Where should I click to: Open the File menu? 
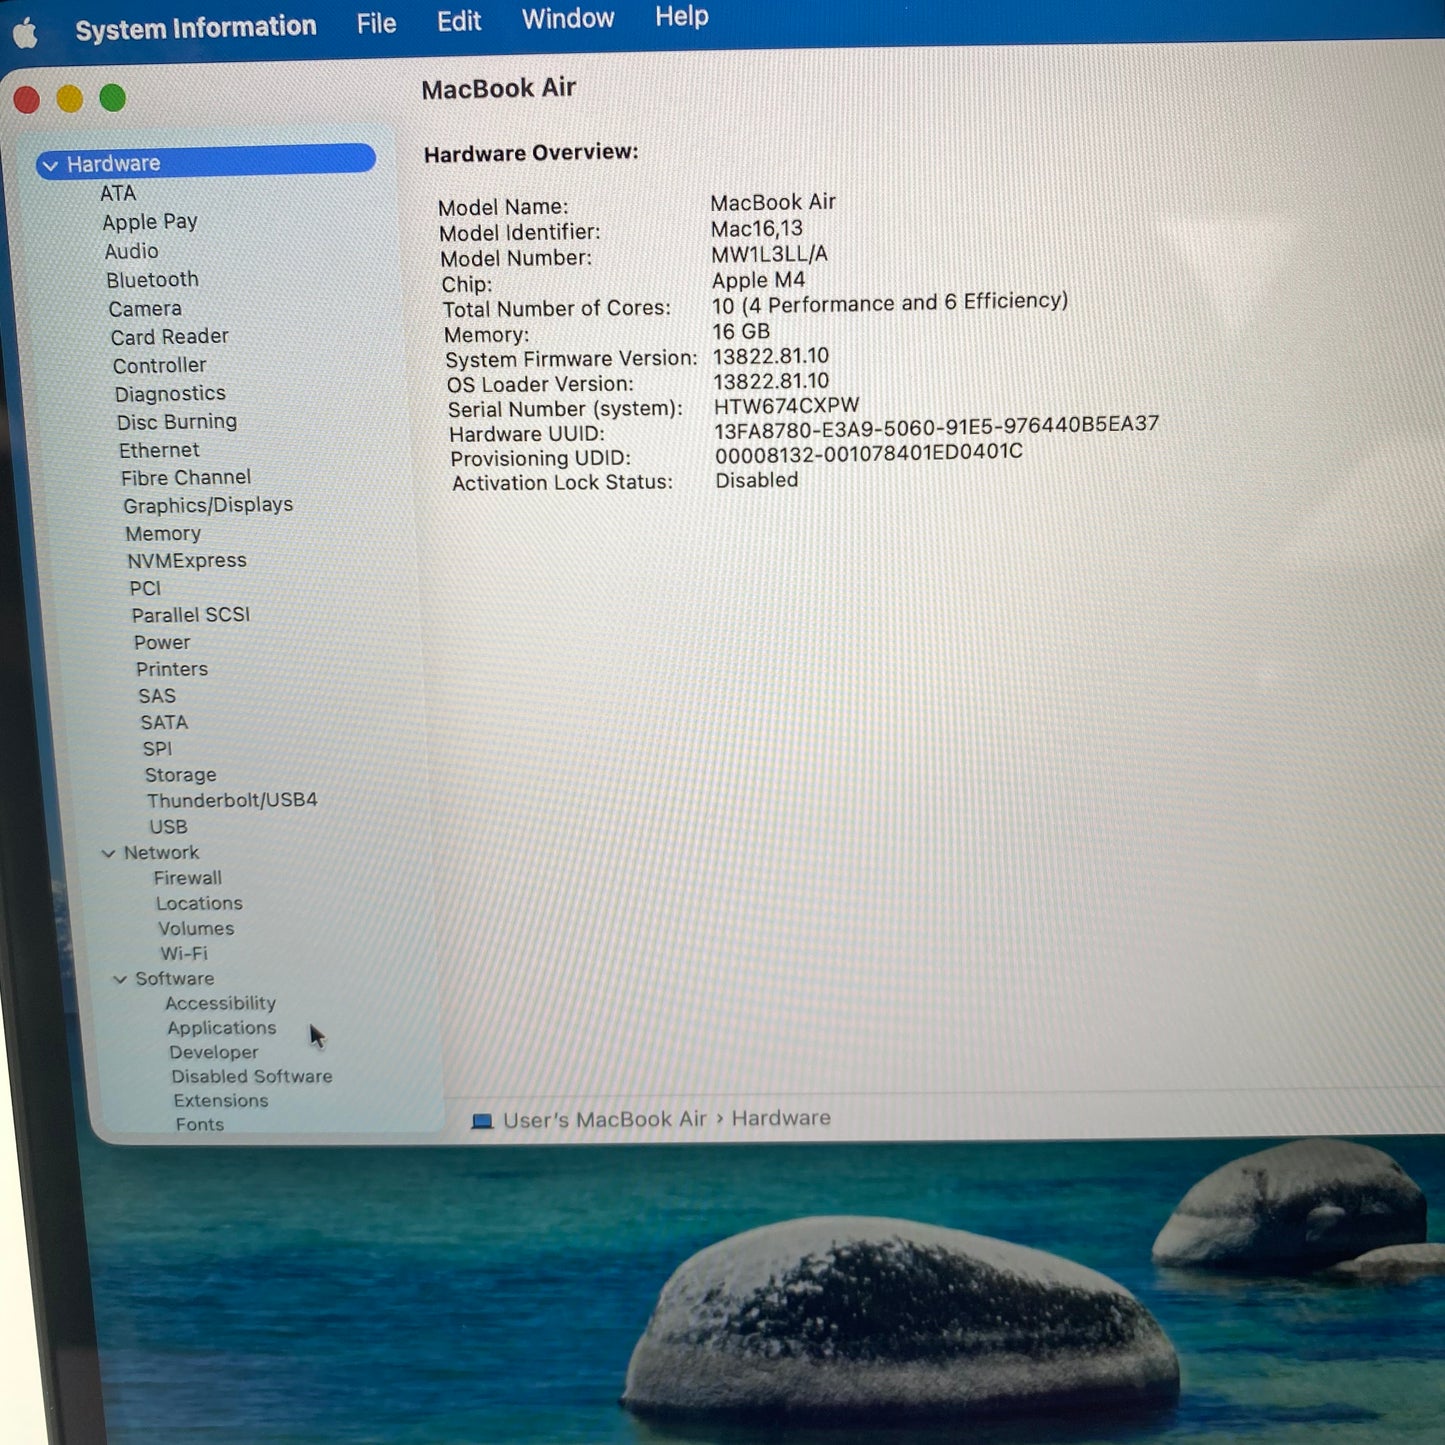click(376, 23)
